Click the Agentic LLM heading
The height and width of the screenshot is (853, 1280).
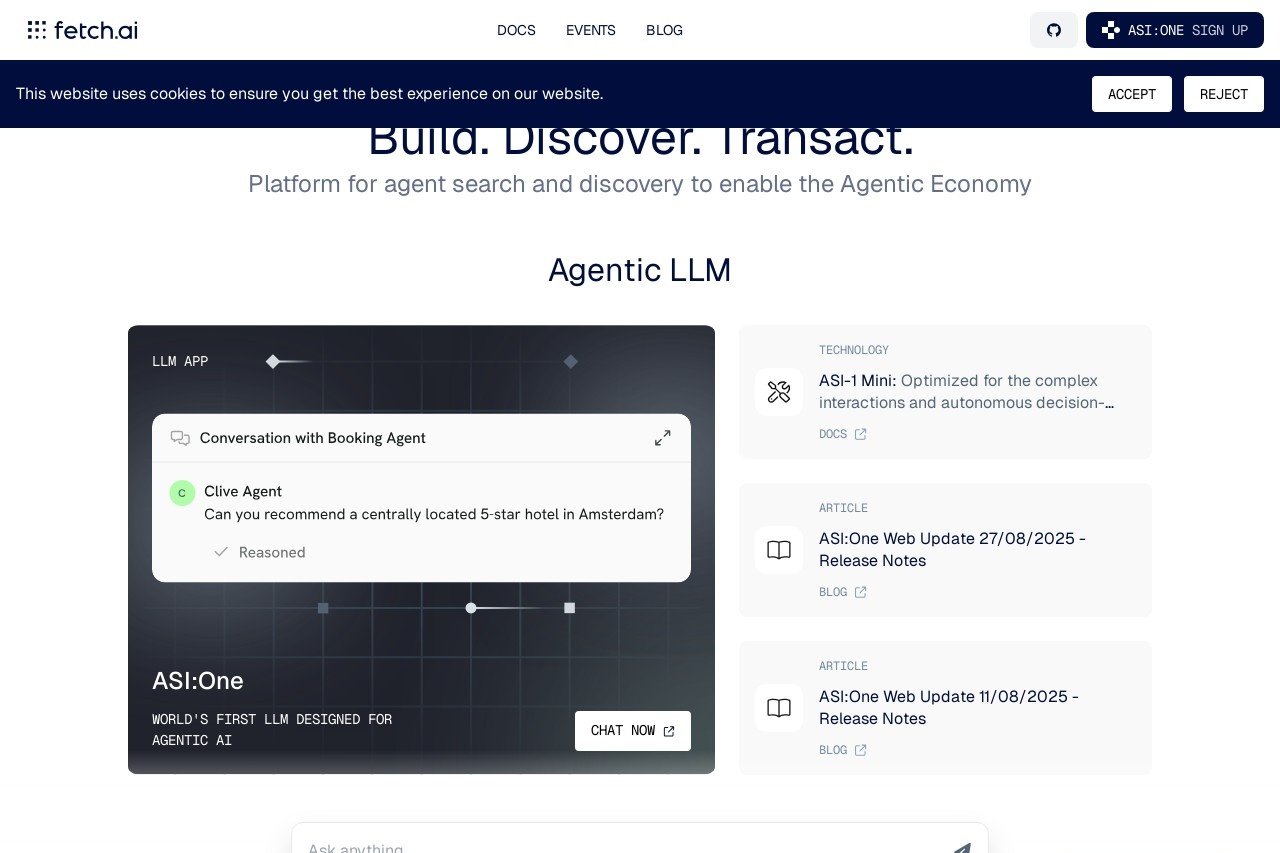pyautogui.click(x=640, y=270)
